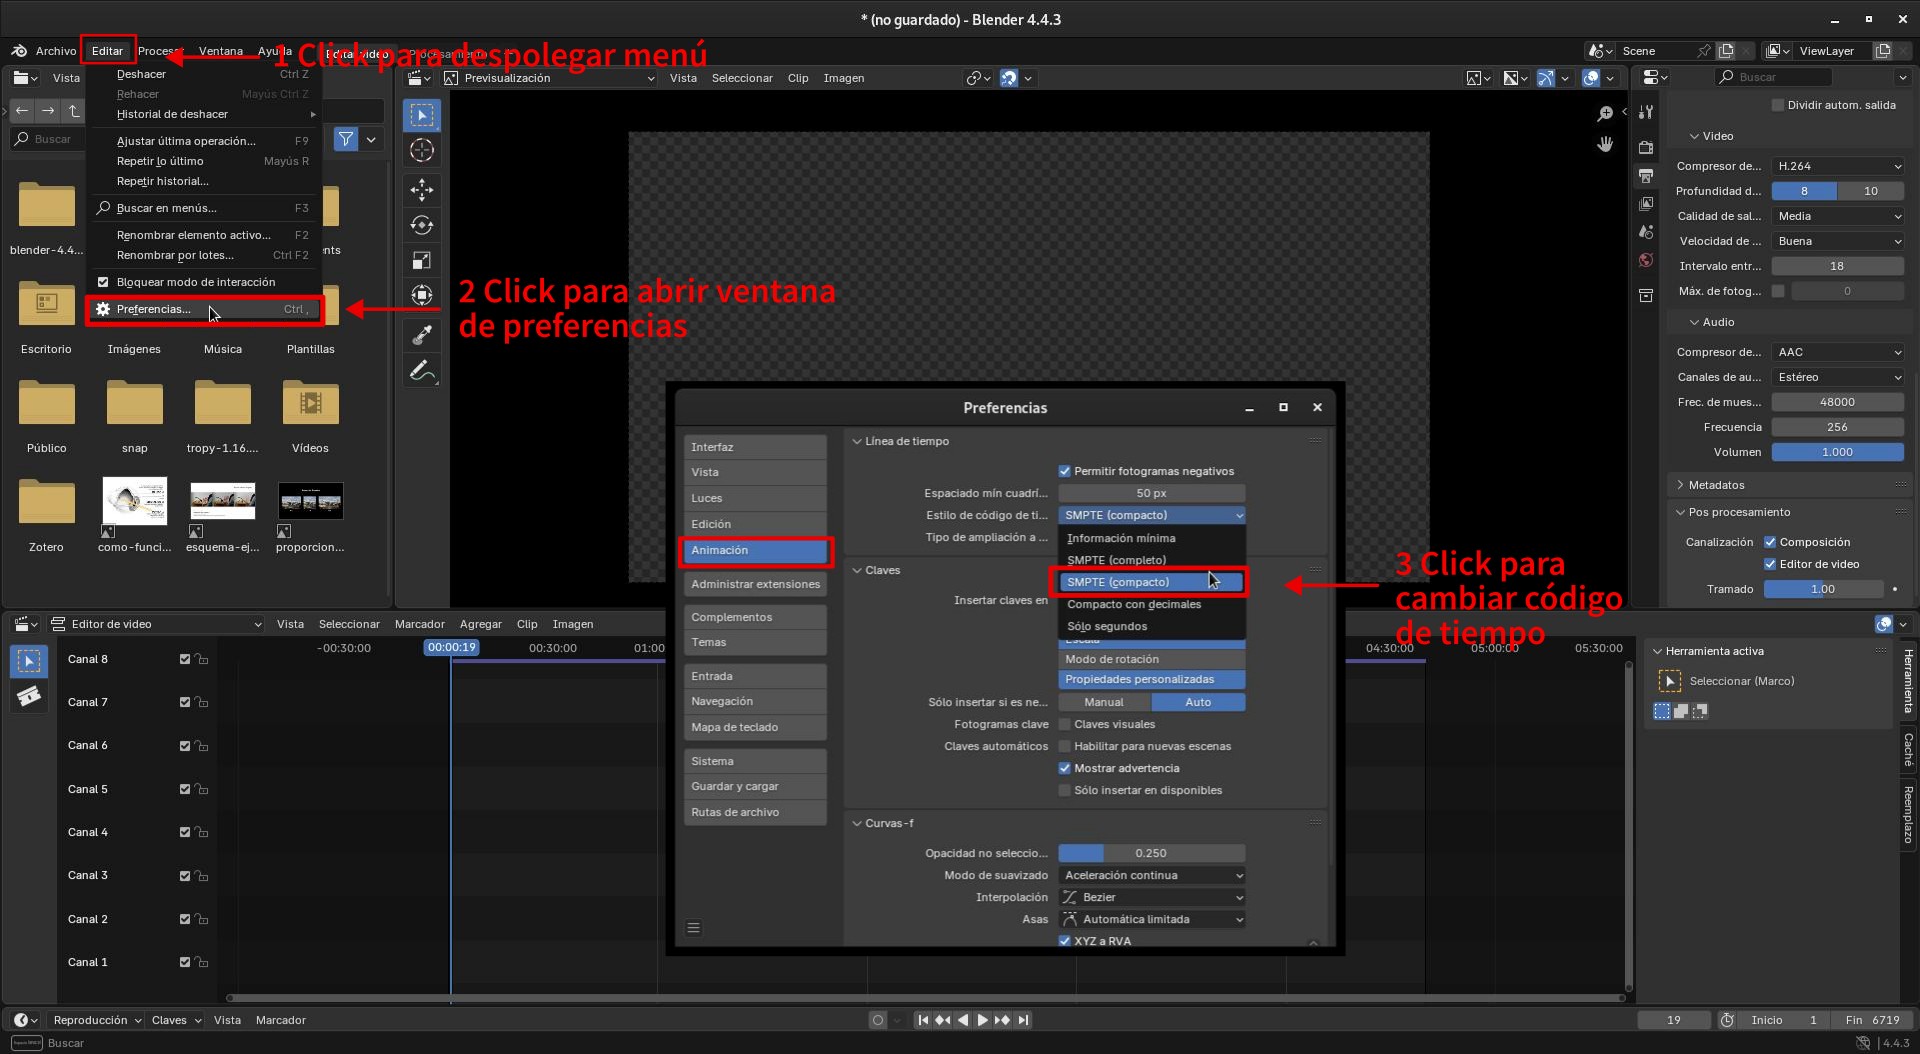Play animation in reverse
1920x1054 pixels.
962,1020
